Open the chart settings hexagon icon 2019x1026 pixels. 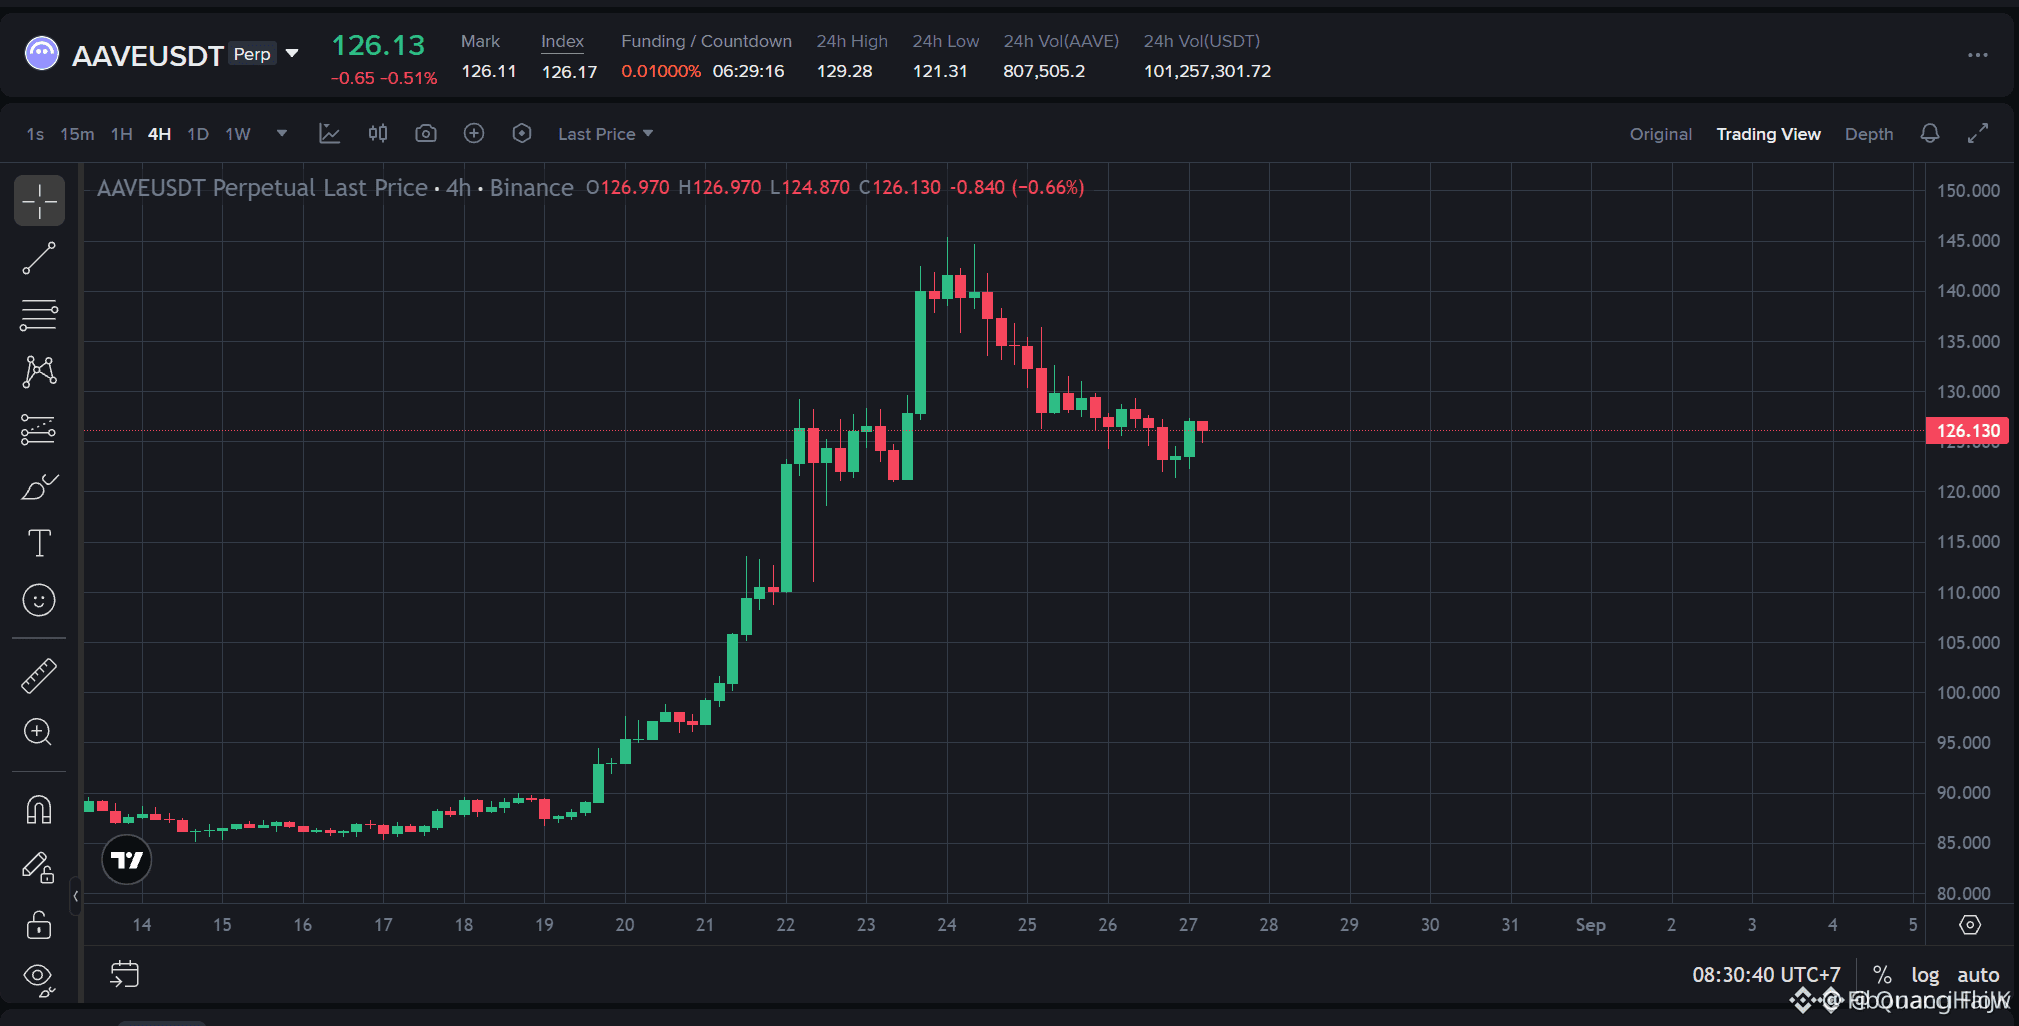[522, 133]
